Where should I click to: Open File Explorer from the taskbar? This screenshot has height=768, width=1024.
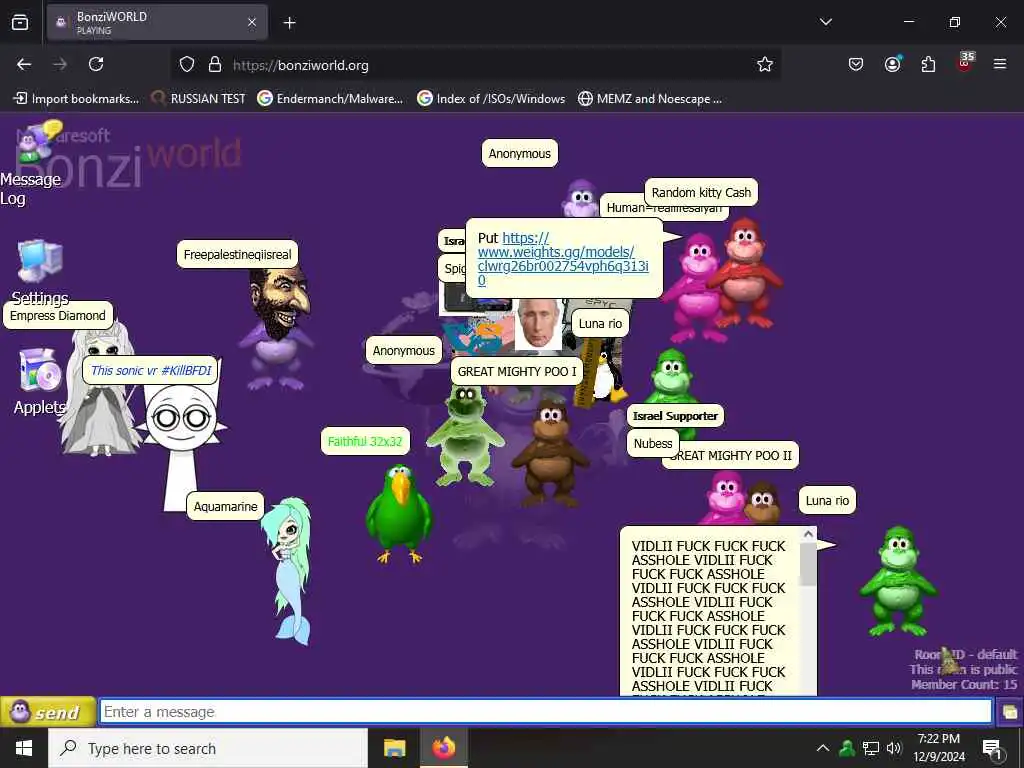click(394, 748)
